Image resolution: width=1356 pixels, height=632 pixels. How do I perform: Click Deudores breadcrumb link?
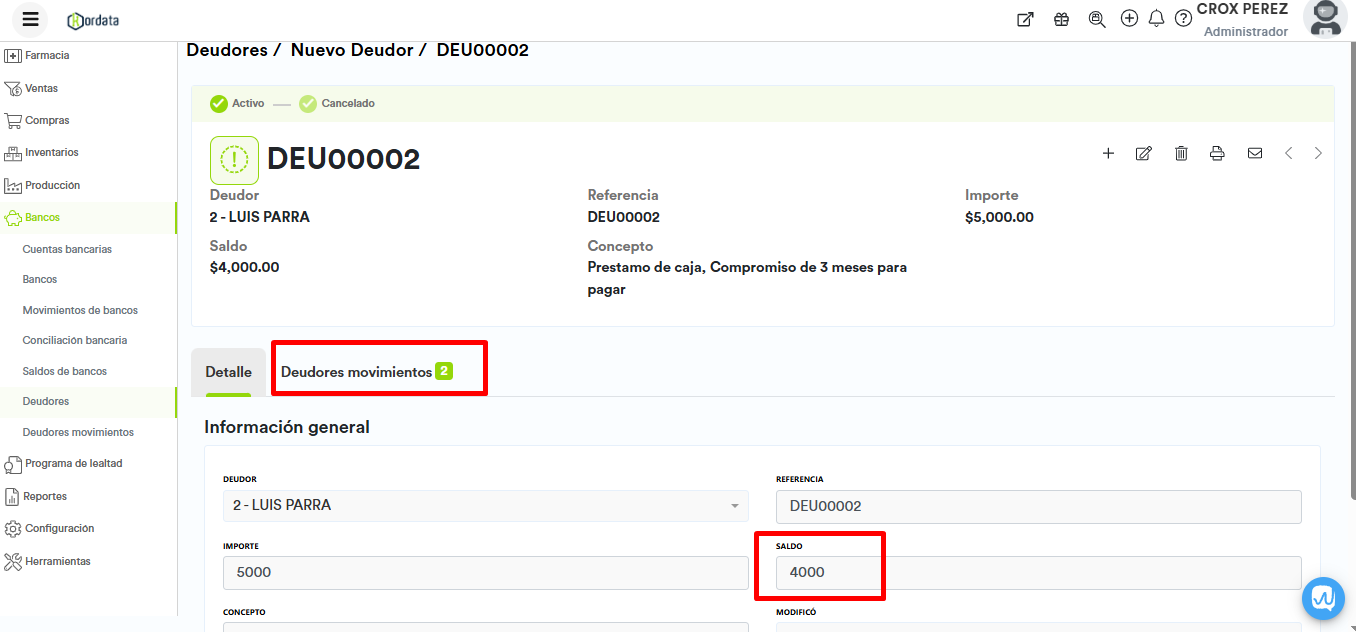(227, 50)
